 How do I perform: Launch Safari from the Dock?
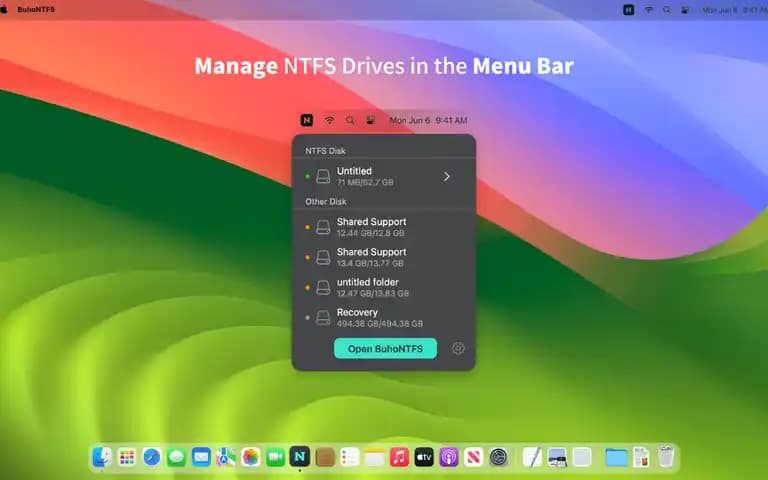(x=151, y=457)
